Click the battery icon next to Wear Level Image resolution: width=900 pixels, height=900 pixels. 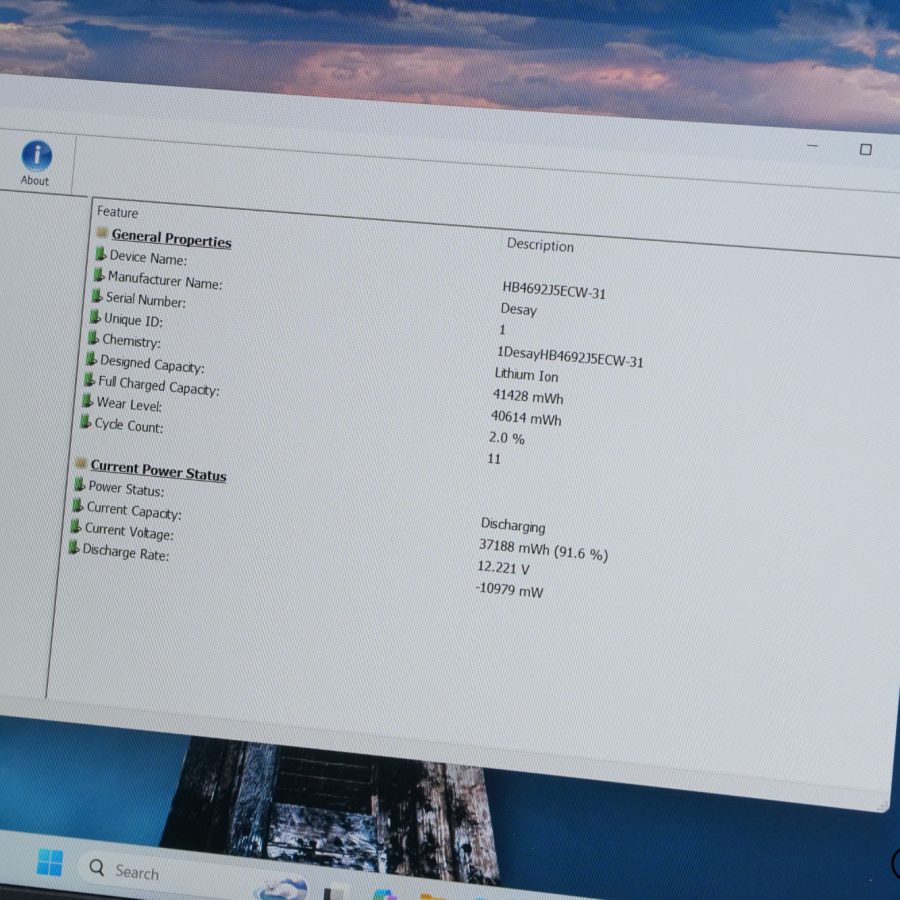pos(87,400)
